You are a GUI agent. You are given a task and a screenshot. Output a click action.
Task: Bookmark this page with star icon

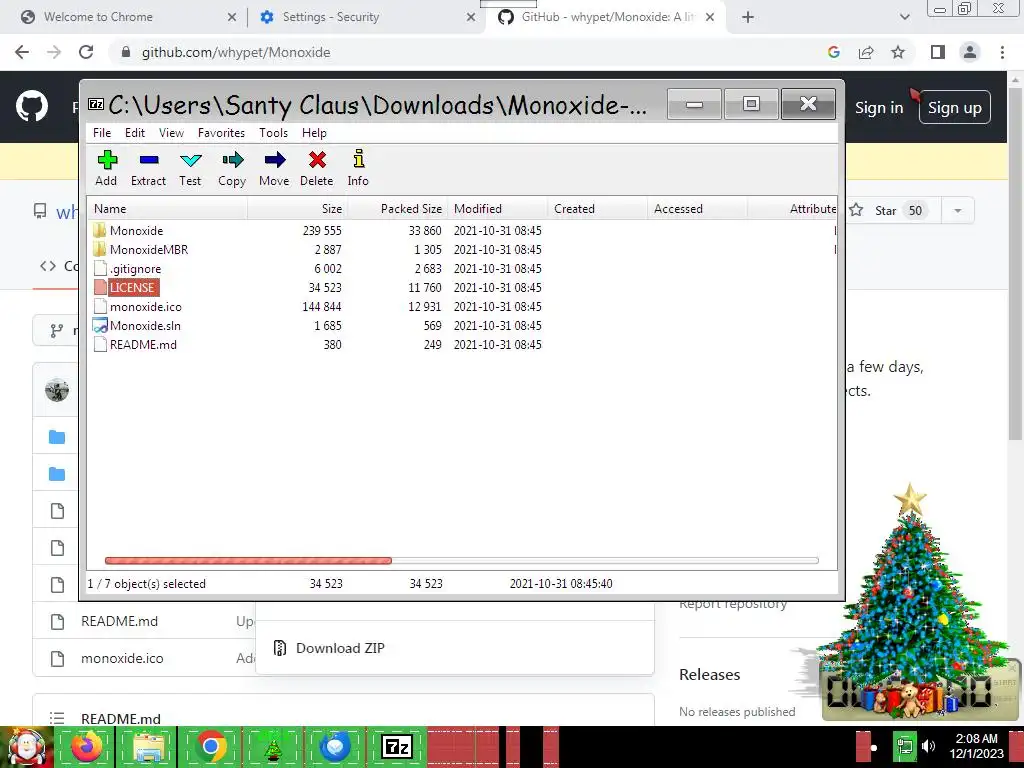pos(898,52)
